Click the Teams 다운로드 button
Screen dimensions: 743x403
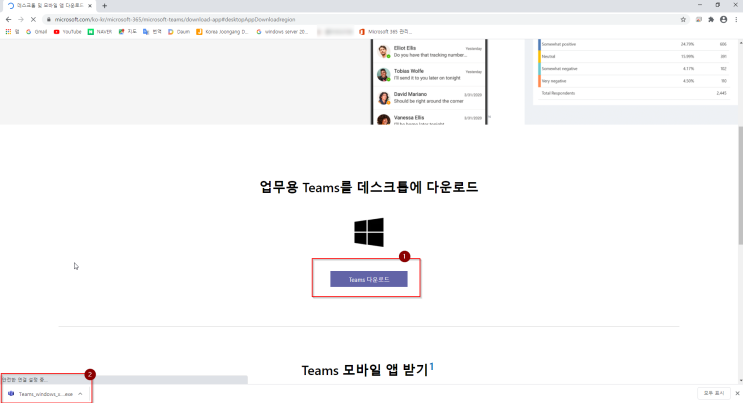[x=369, y=279]
